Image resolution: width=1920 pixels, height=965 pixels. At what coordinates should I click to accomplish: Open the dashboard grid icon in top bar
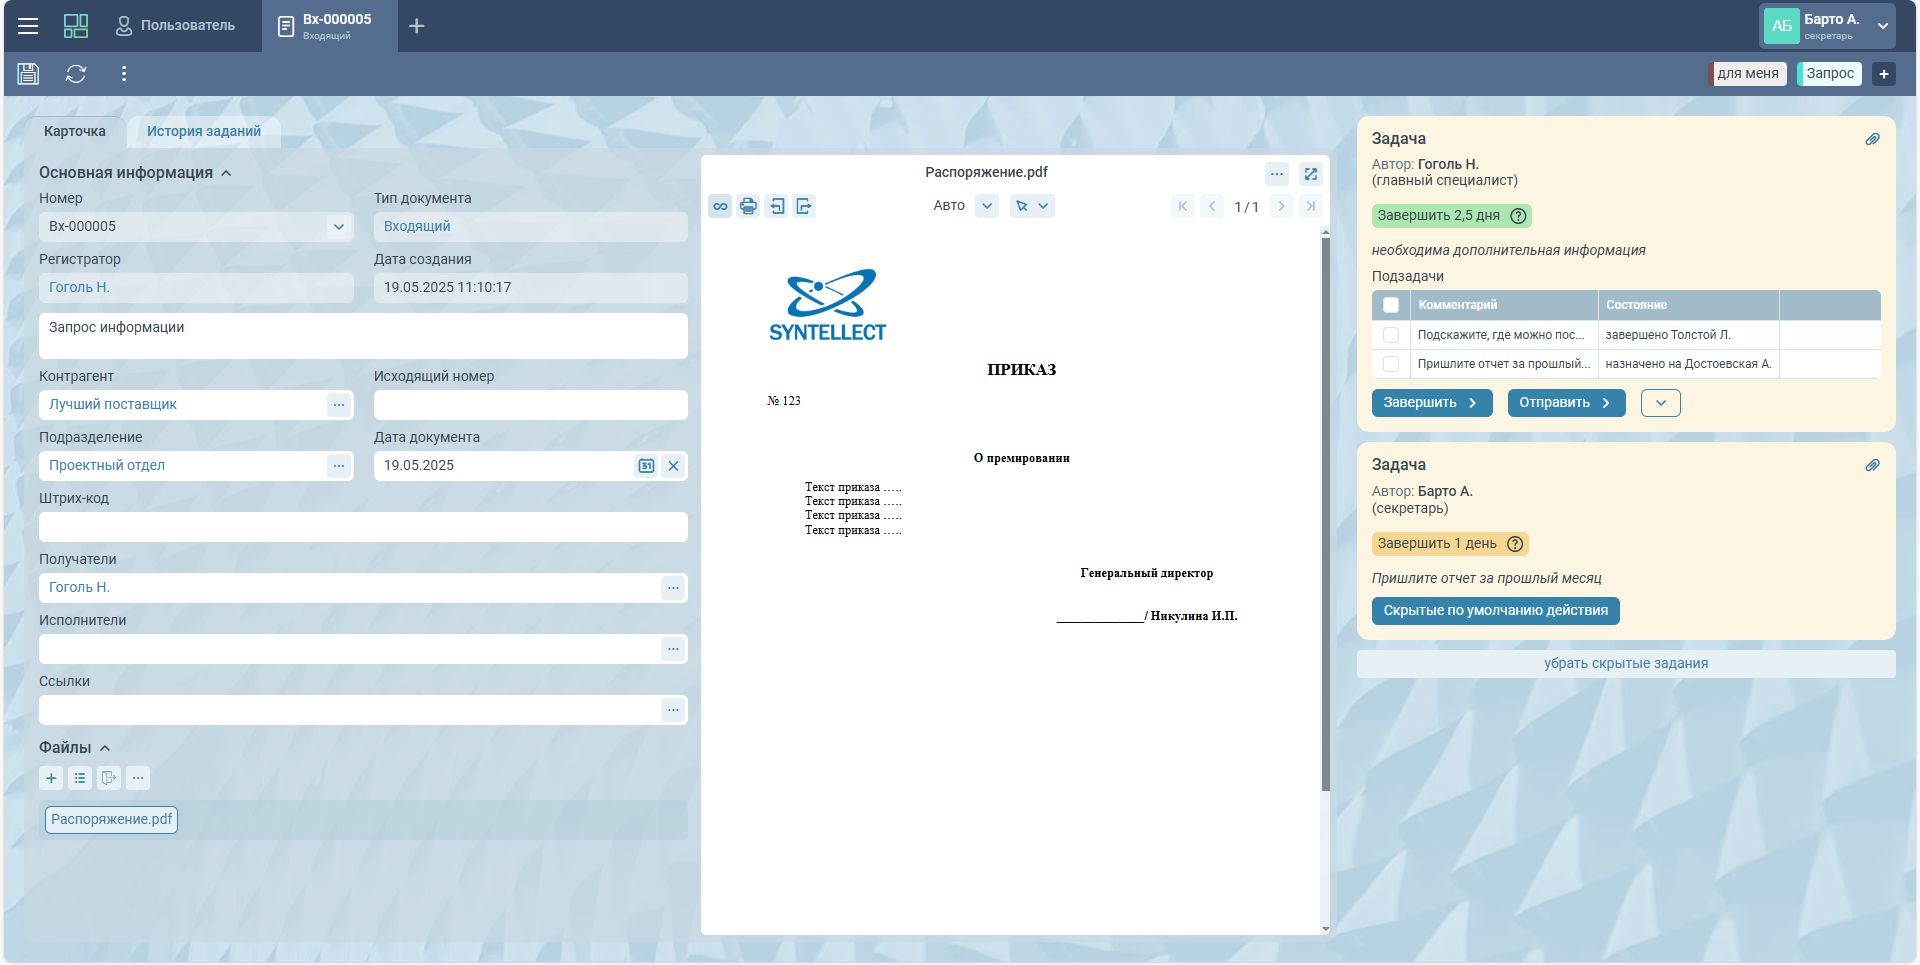pyautogui.click(x=76, y=26)
